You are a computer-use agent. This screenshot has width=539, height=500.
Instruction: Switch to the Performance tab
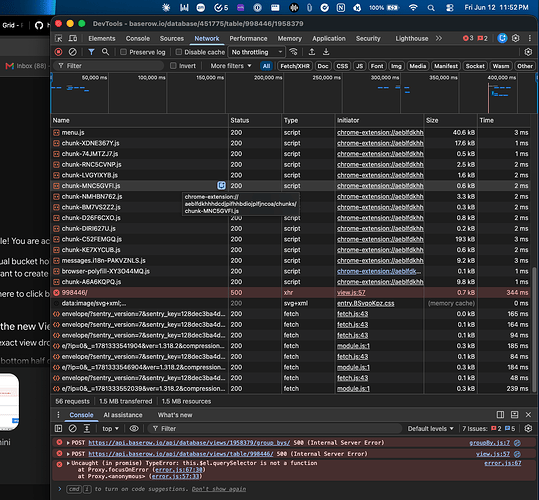pos(248,38)
